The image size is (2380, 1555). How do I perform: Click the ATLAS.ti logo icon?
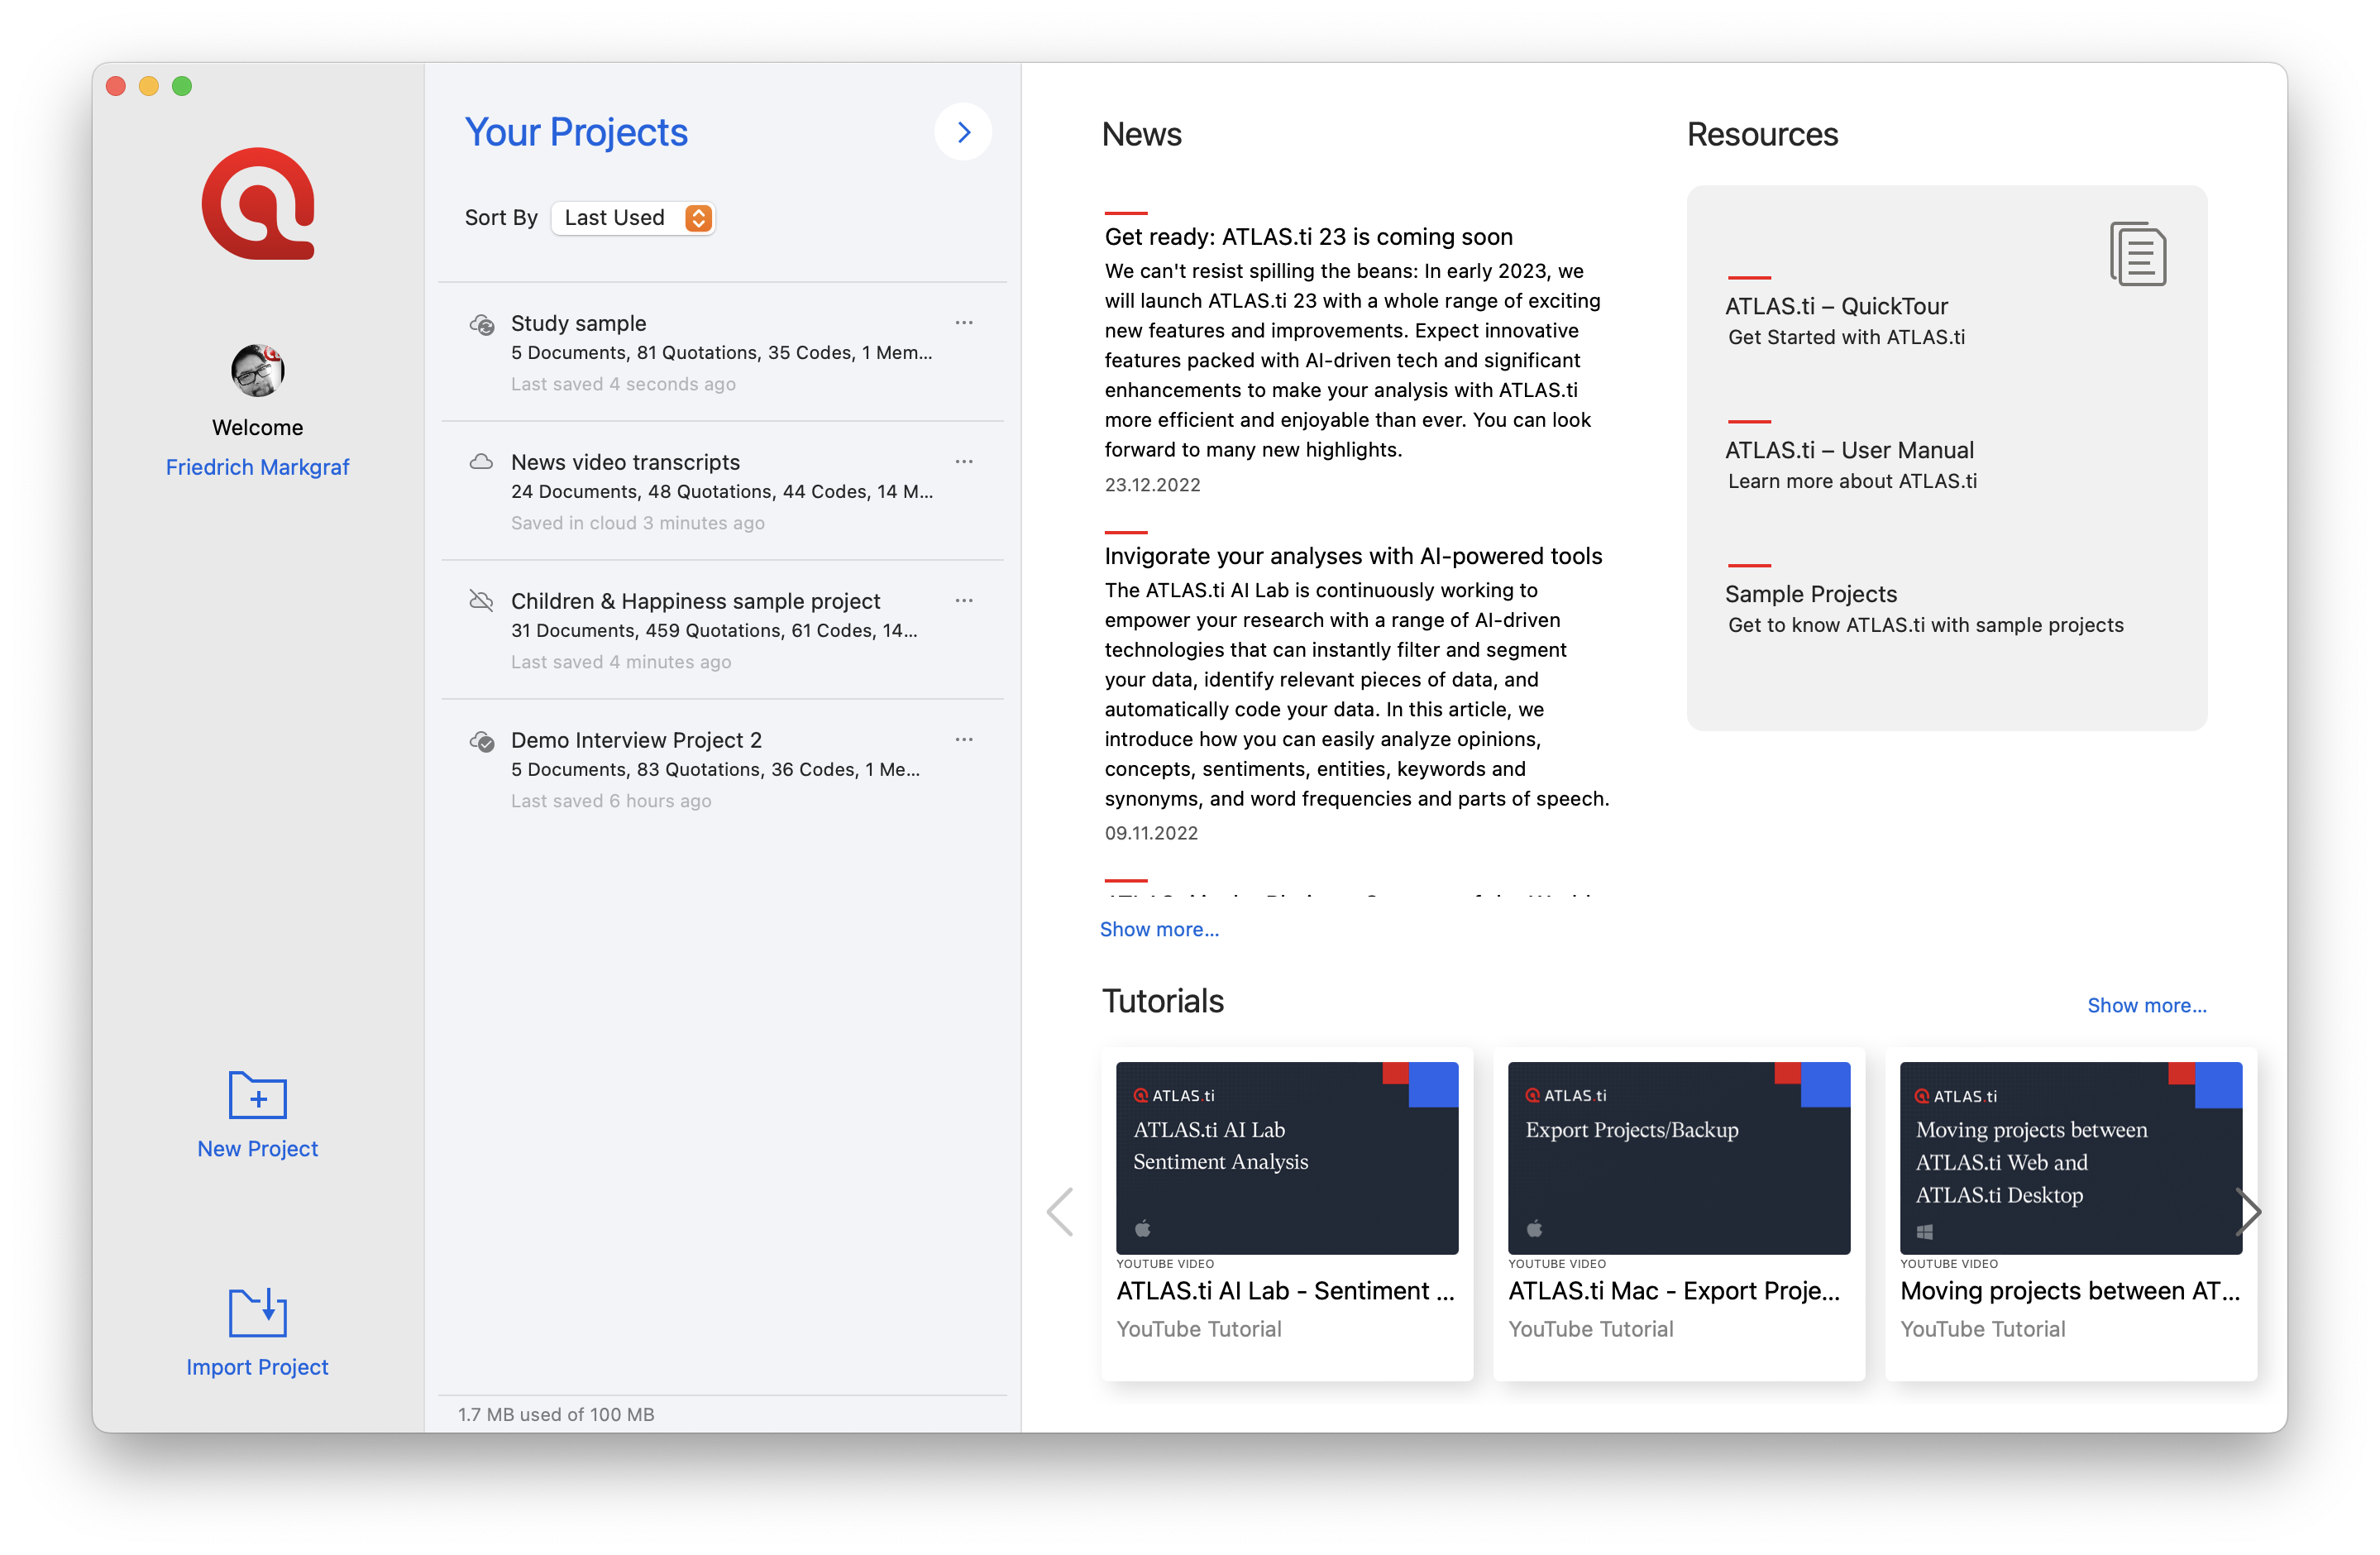click(258, 204)
